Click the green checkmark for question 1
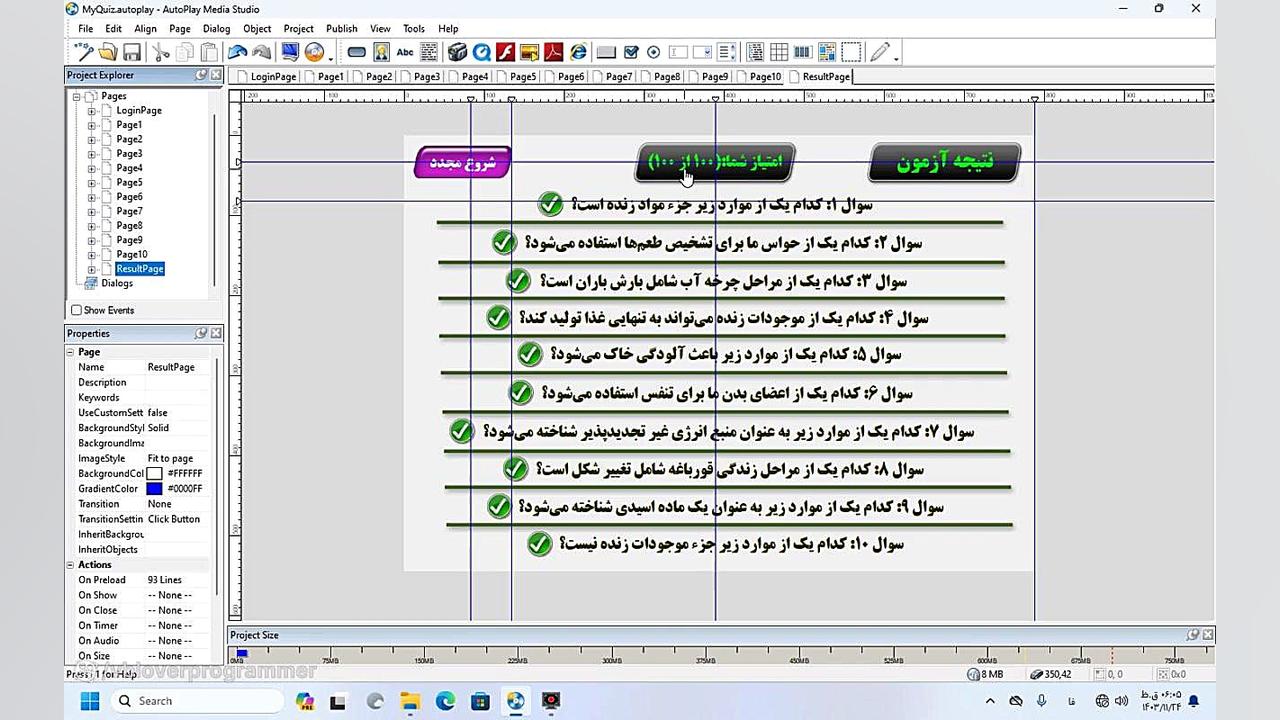1280x720 pixels. [x=550, y=205]
